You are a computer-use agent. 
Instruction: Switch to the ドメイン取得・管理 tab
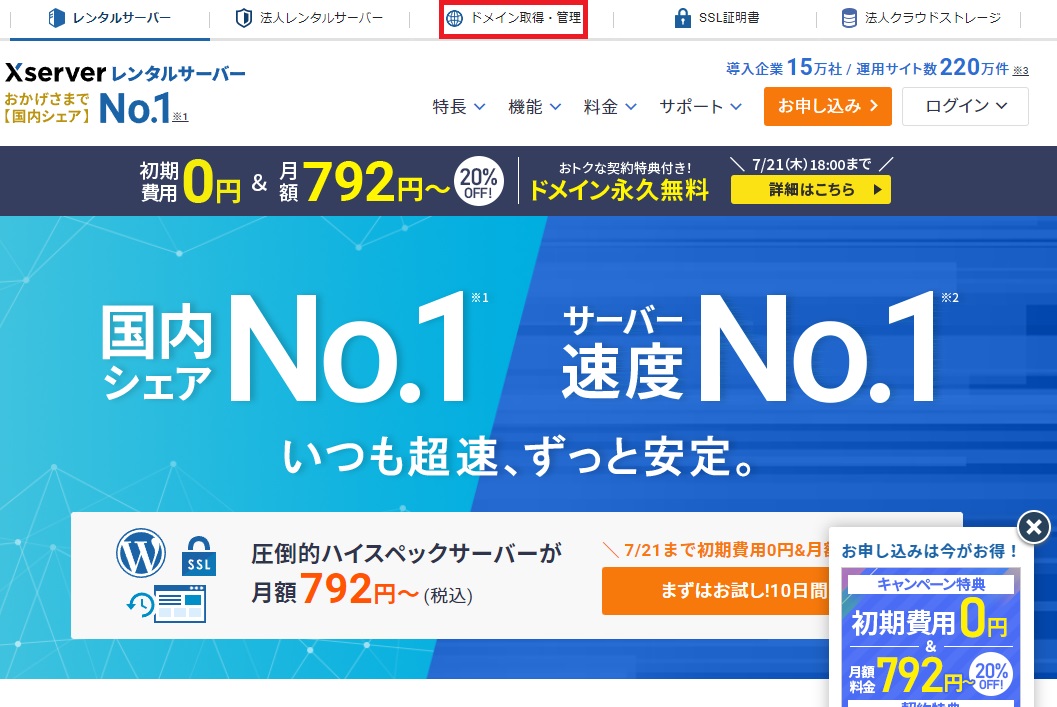point(514,18)
